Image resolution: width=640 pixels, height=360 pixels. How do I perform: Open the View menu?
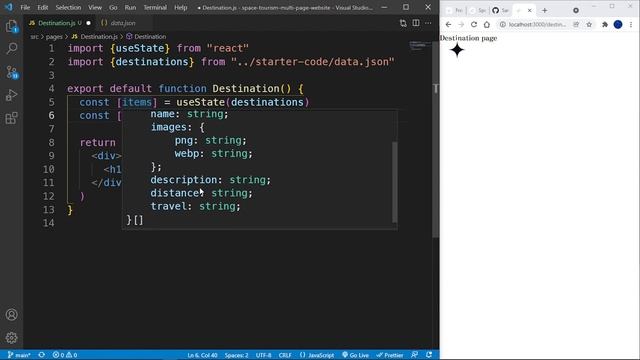pyautogui.click(x=95, y=7)
